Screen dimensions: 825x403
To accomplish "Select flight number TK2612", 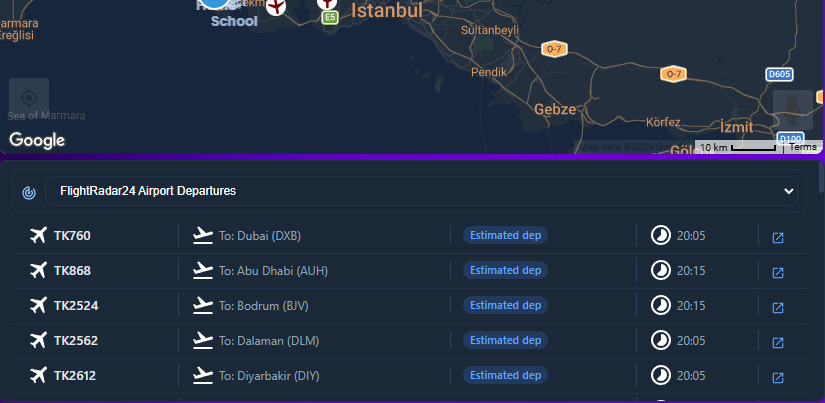I will (x=75, y=376).
